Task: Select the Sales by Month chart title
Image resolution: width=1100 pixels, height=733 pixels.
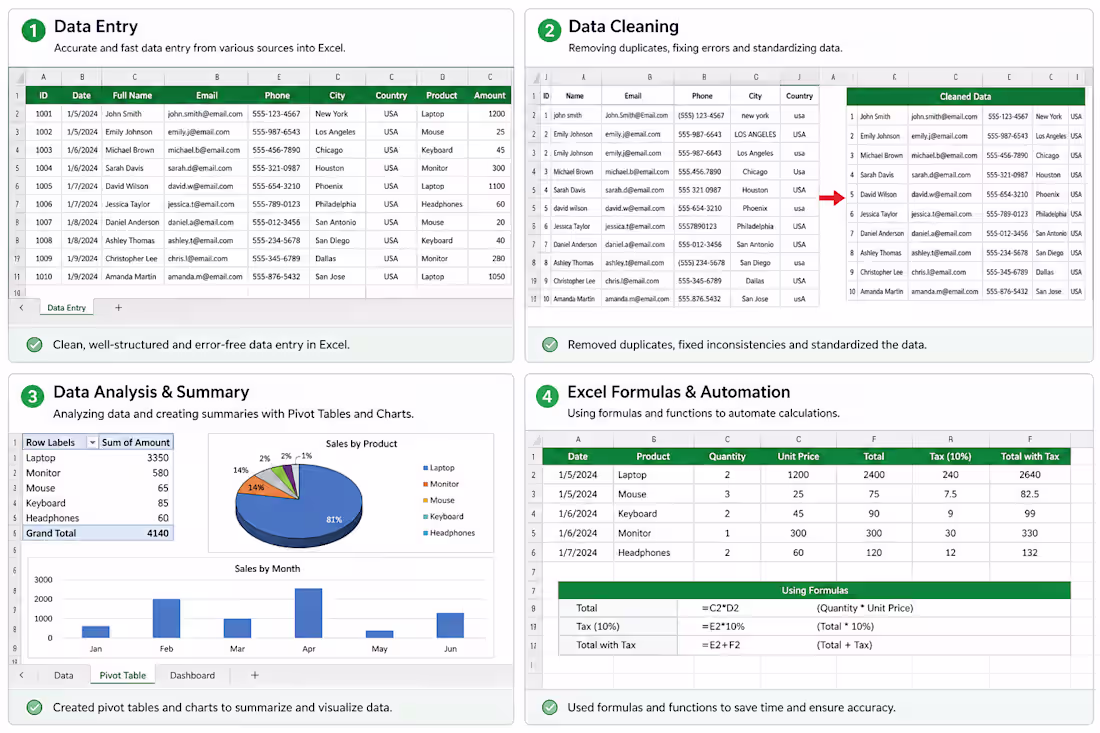Action: (x=267, y=569)
